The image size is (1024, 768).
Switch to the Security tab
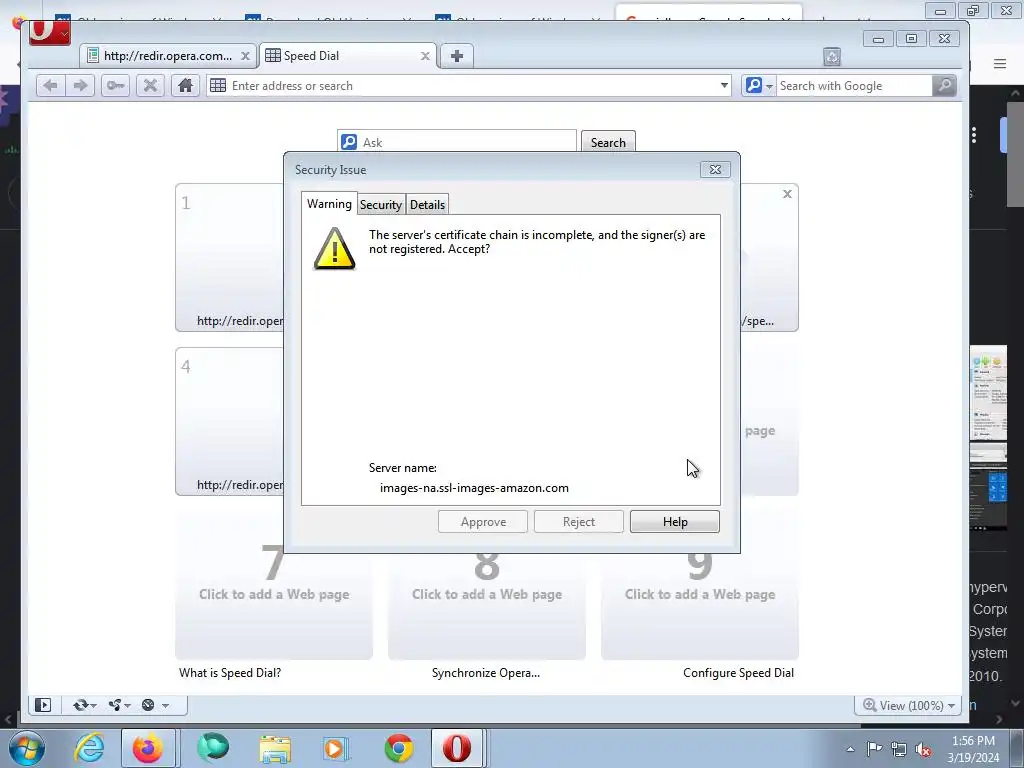click(x=381, y=204)
